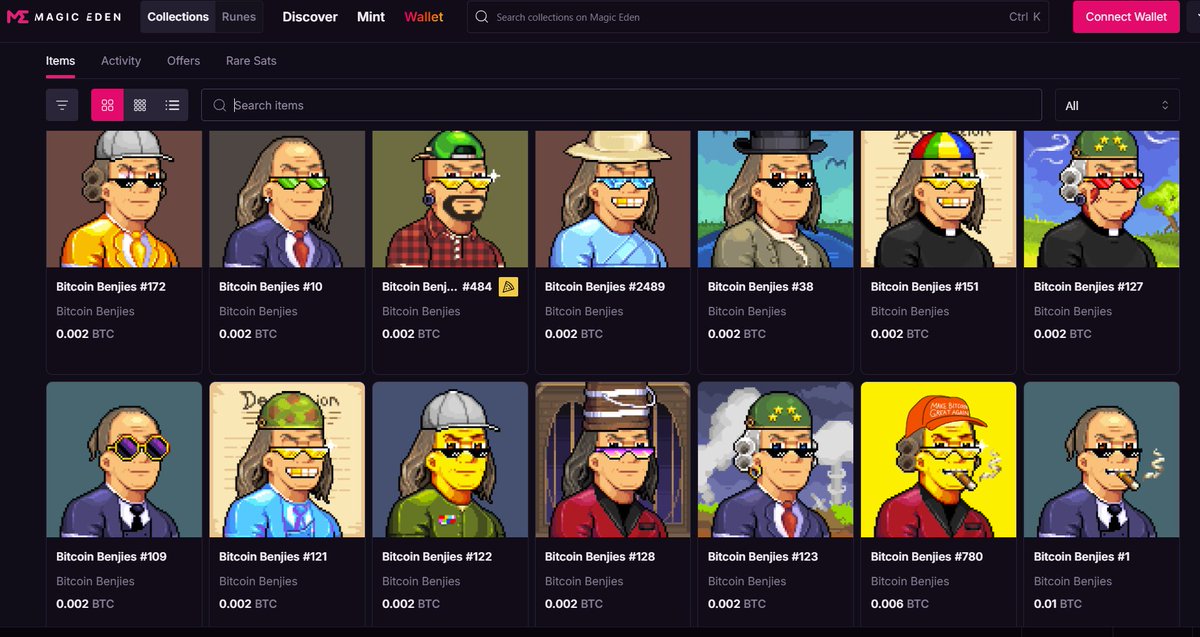This screenshot has width=1200, height=637.
Task: Open Bitcoin Benjies #123 image
Action: 776,459
